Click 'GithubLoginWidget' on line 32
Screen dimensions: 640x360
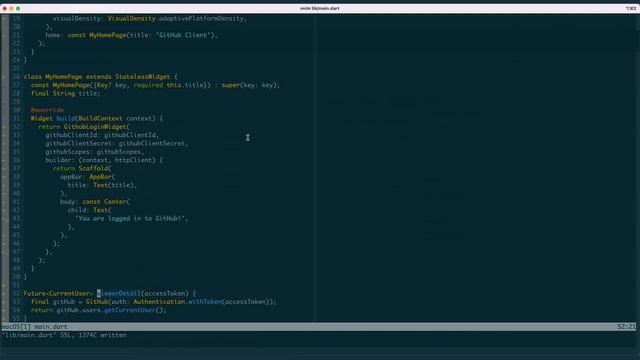95,127
